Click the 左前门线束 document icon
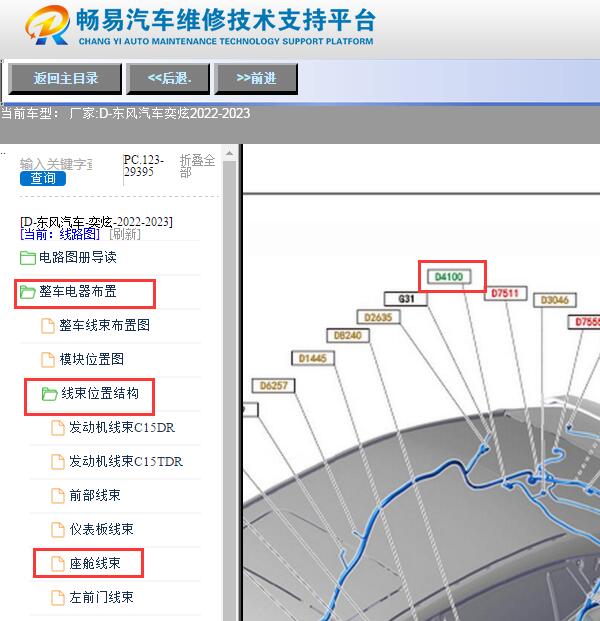This screenshot has width=600, height=621. pyautogui.click(x=58, y=598)
